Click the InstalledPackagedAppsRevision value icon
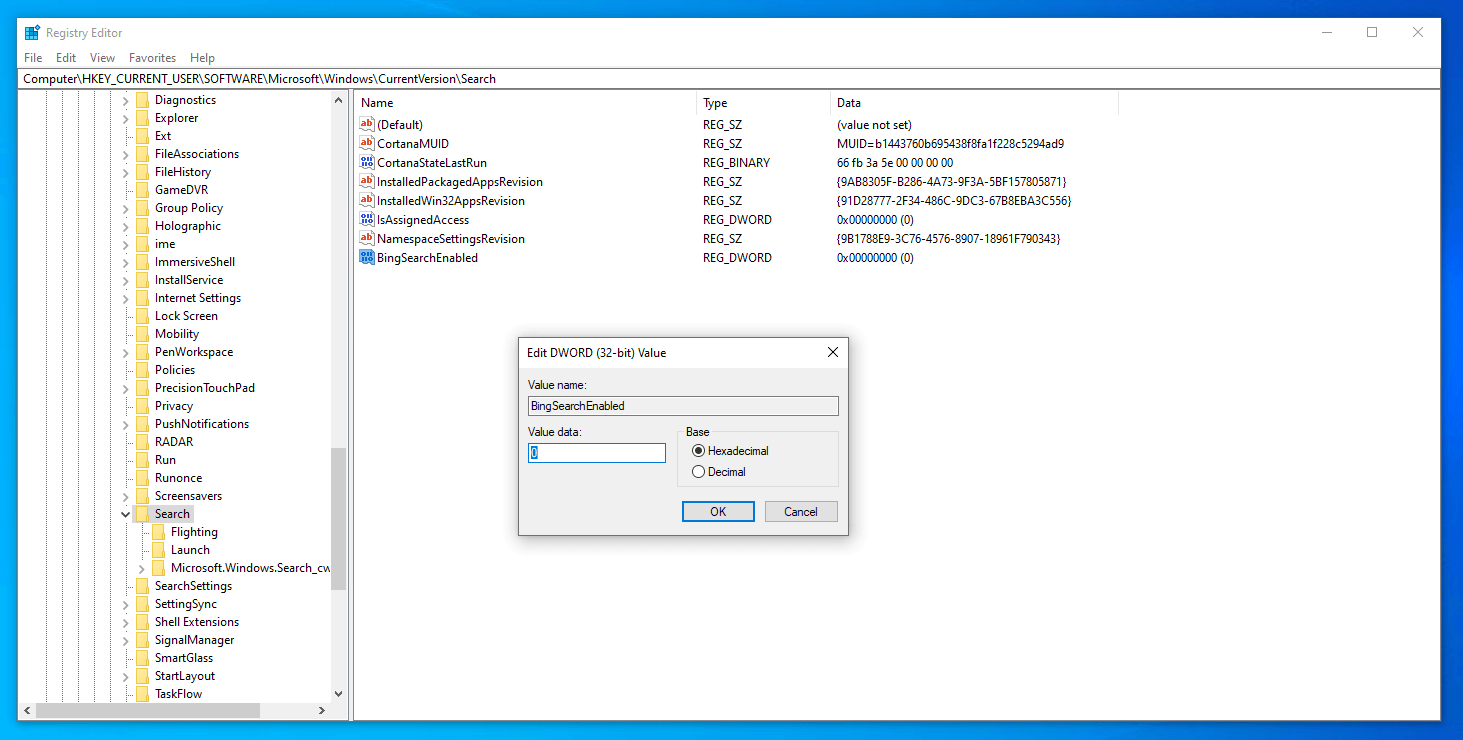This screenshot has width=1463, height=740. coord(366,182)
